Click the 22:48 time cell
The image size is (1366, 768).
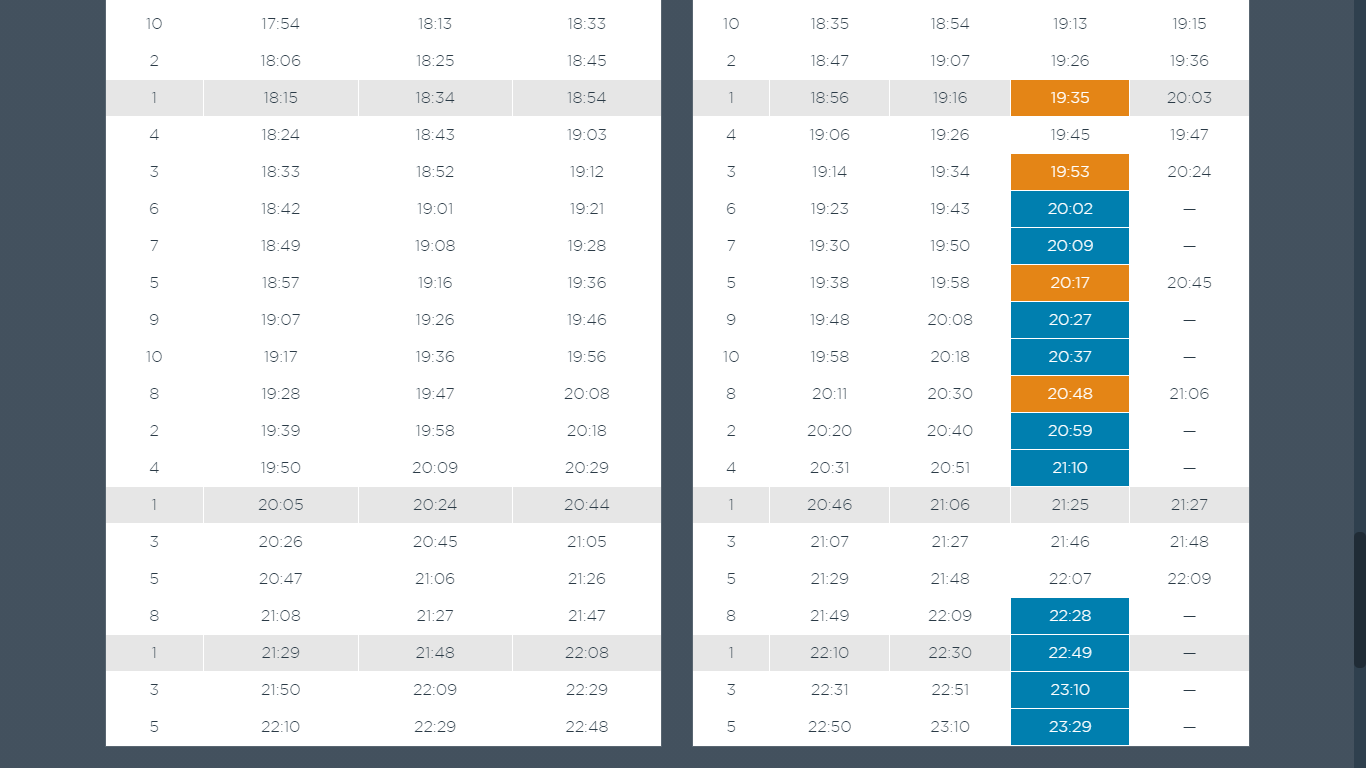[587, 727]
